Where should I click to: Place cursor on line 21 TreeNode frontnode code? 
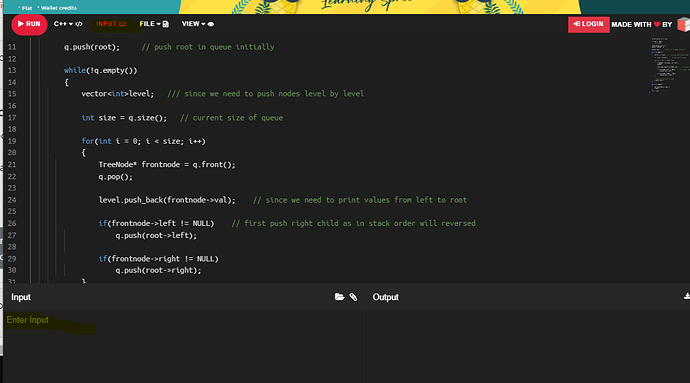coord(167,165)
